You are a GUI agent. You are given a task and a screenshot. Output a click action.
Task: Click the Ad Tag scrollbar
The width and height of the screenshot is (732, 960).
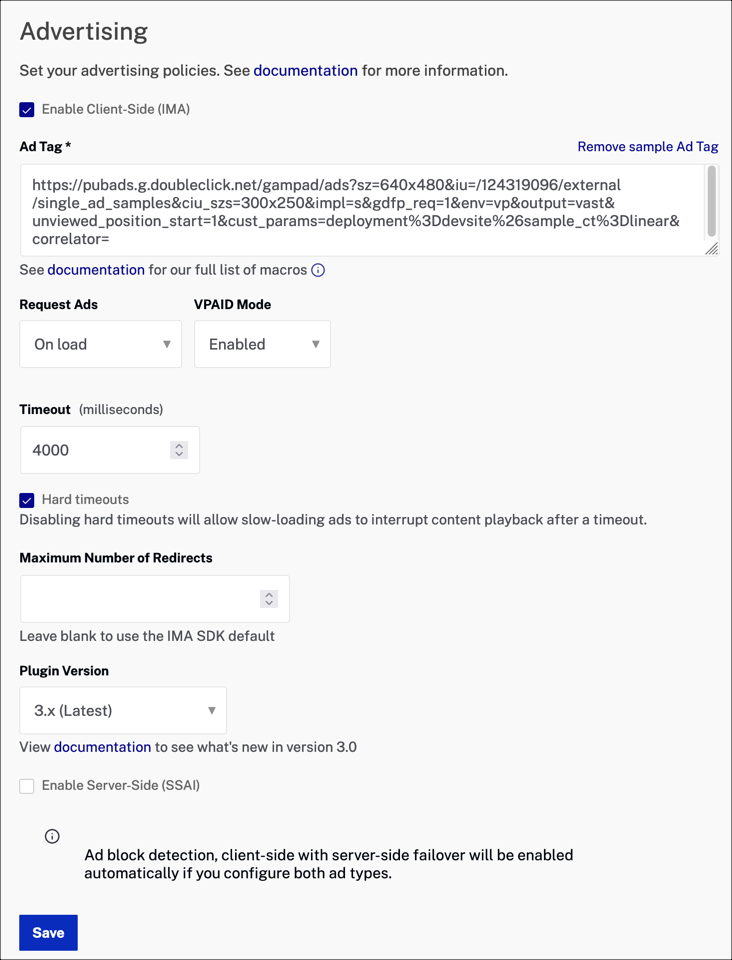click(712, 200)
